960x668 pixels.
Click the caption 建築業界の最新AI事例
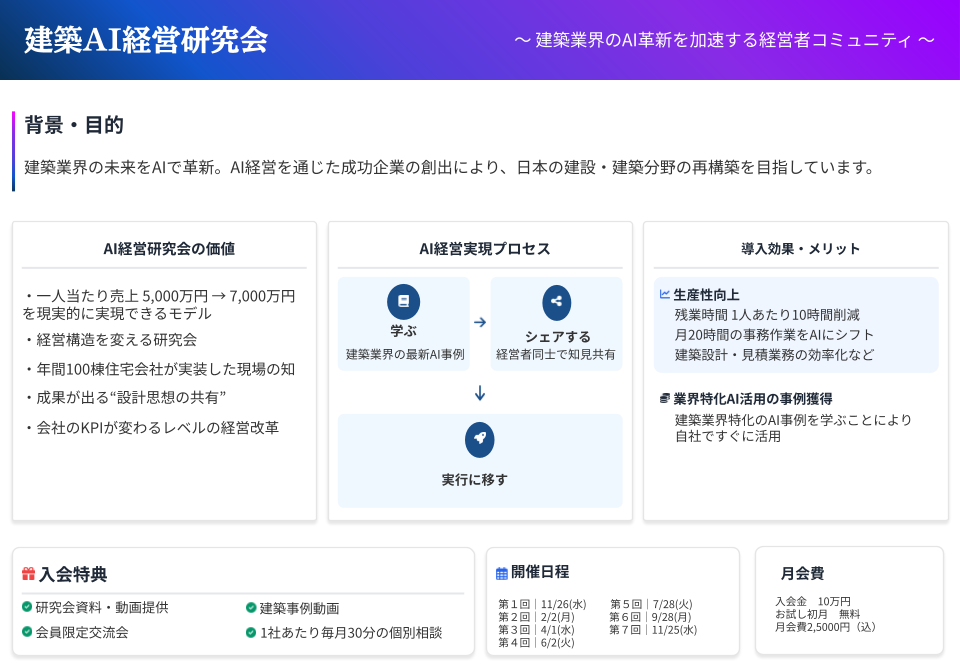(x=405, y=355)
